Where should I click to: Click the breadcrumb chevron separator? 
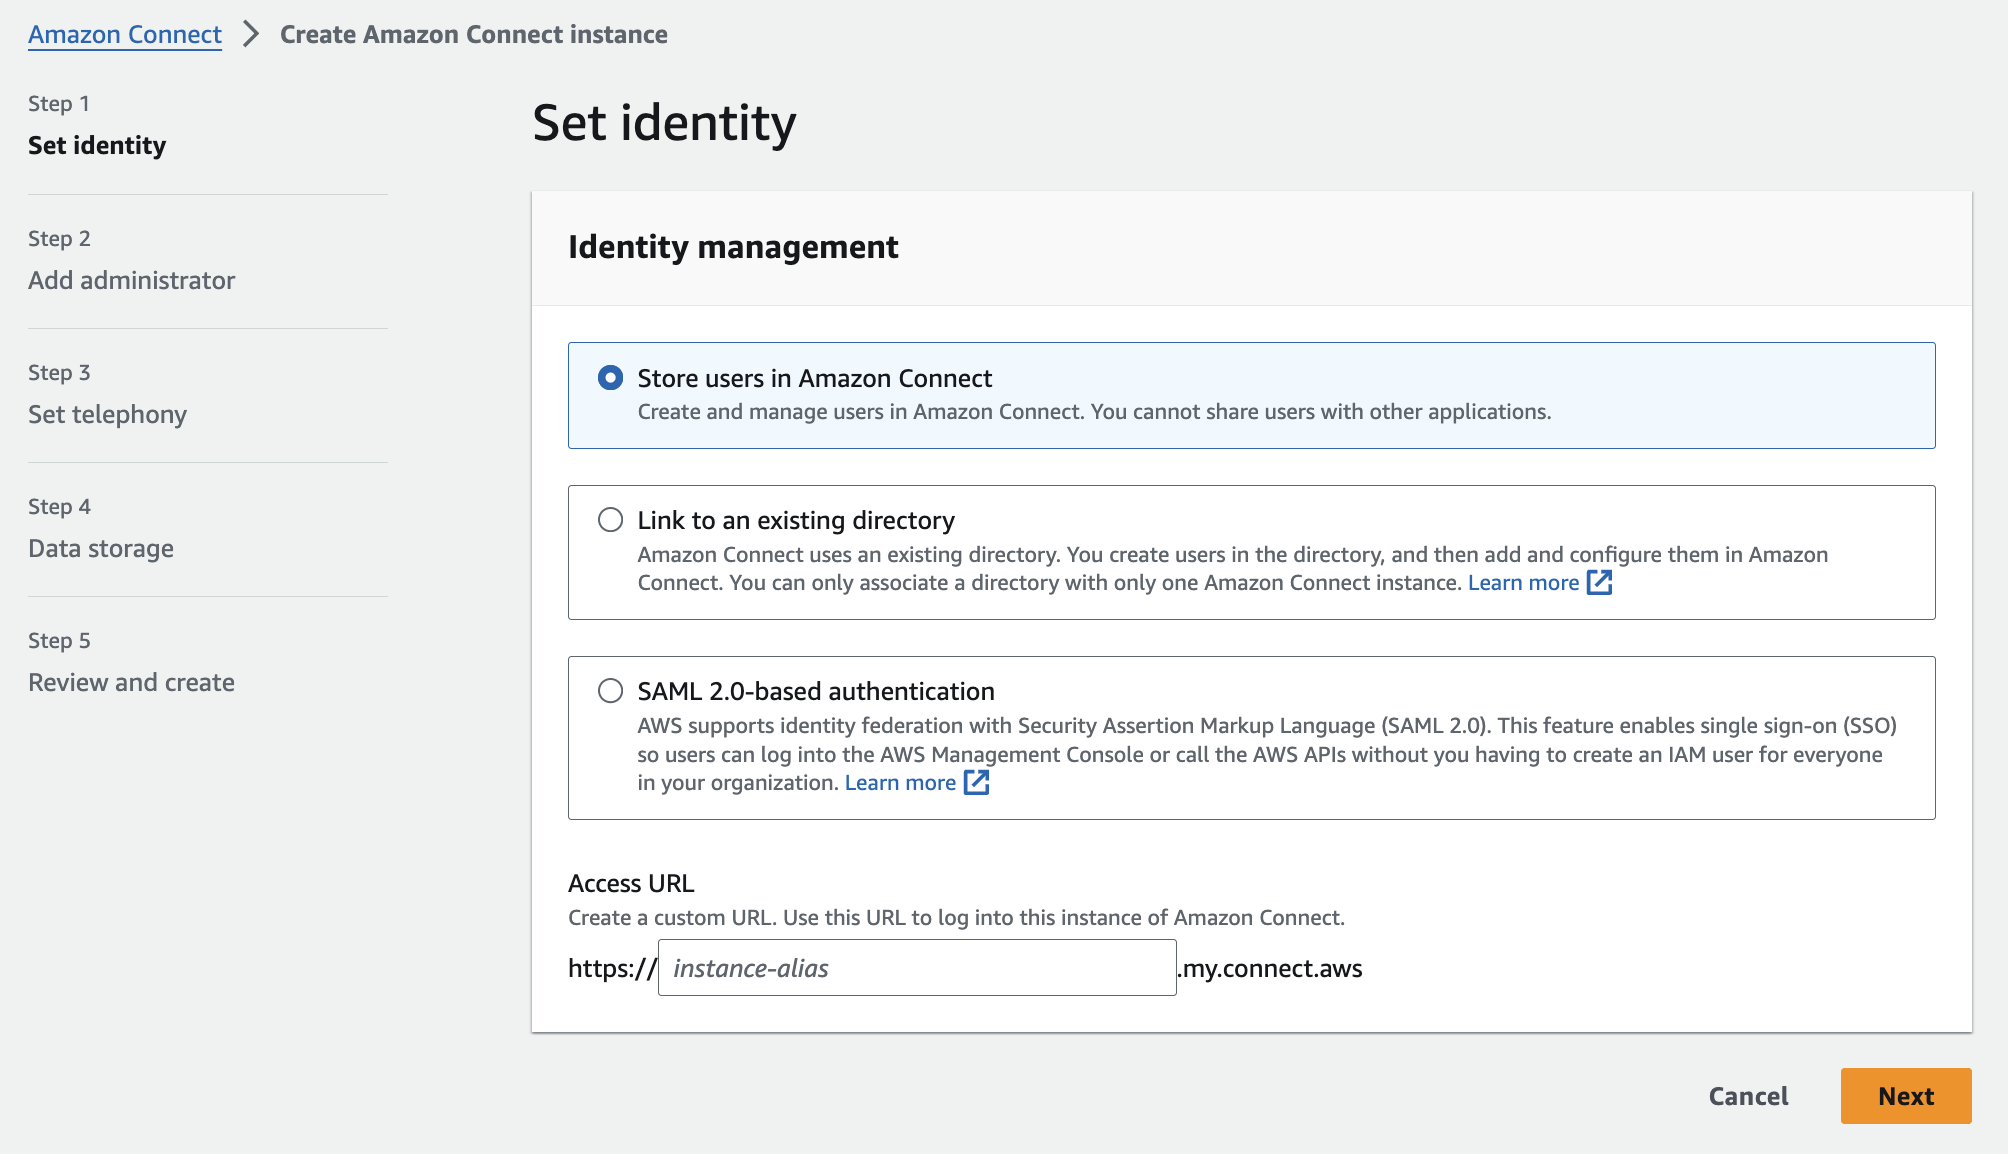point(251,34)
